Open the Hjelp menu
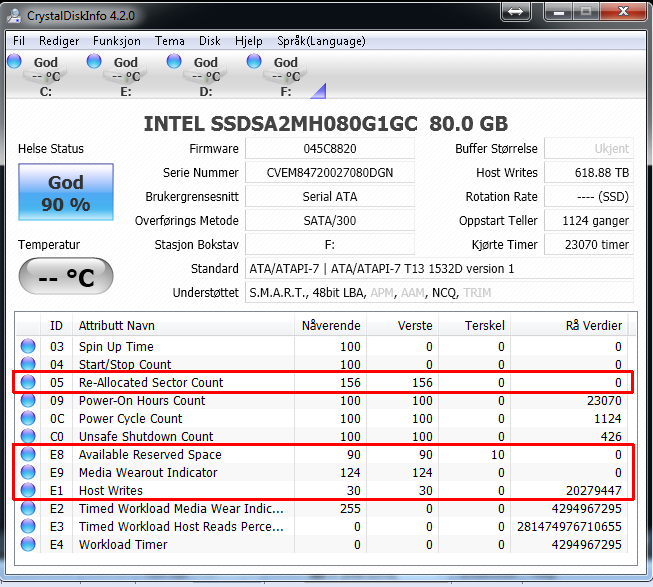The image size is (653, 587). click(x=249, y=41)
